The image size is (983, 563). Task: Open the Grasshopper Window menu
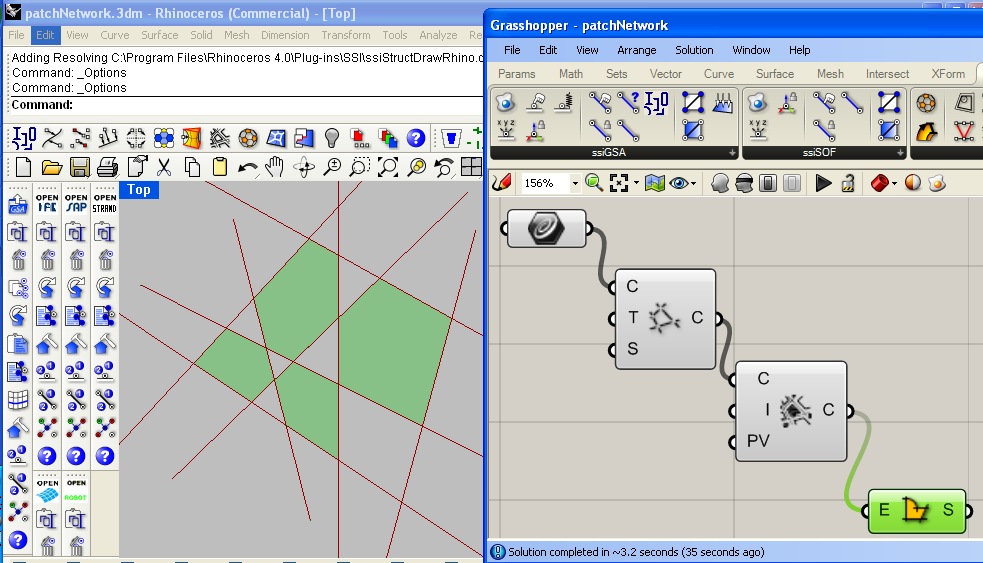(751, 50)
